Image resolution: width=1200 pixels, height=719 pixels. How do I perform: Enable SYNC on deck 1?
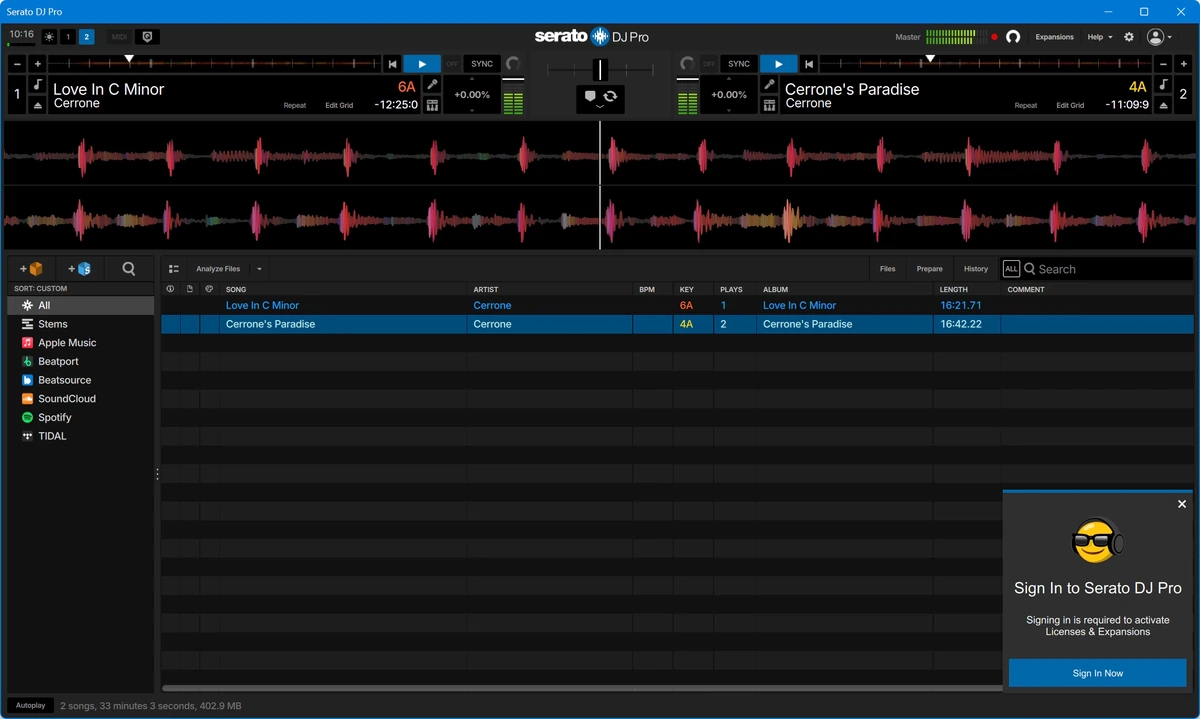pyautogui.click(x=482, y=64)
